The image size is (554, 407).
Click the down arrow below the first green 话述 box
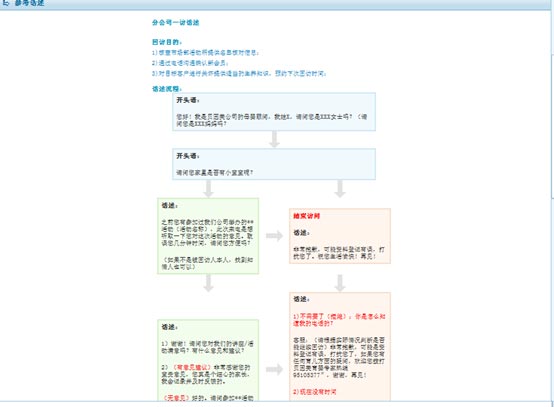tap(208, 283)
